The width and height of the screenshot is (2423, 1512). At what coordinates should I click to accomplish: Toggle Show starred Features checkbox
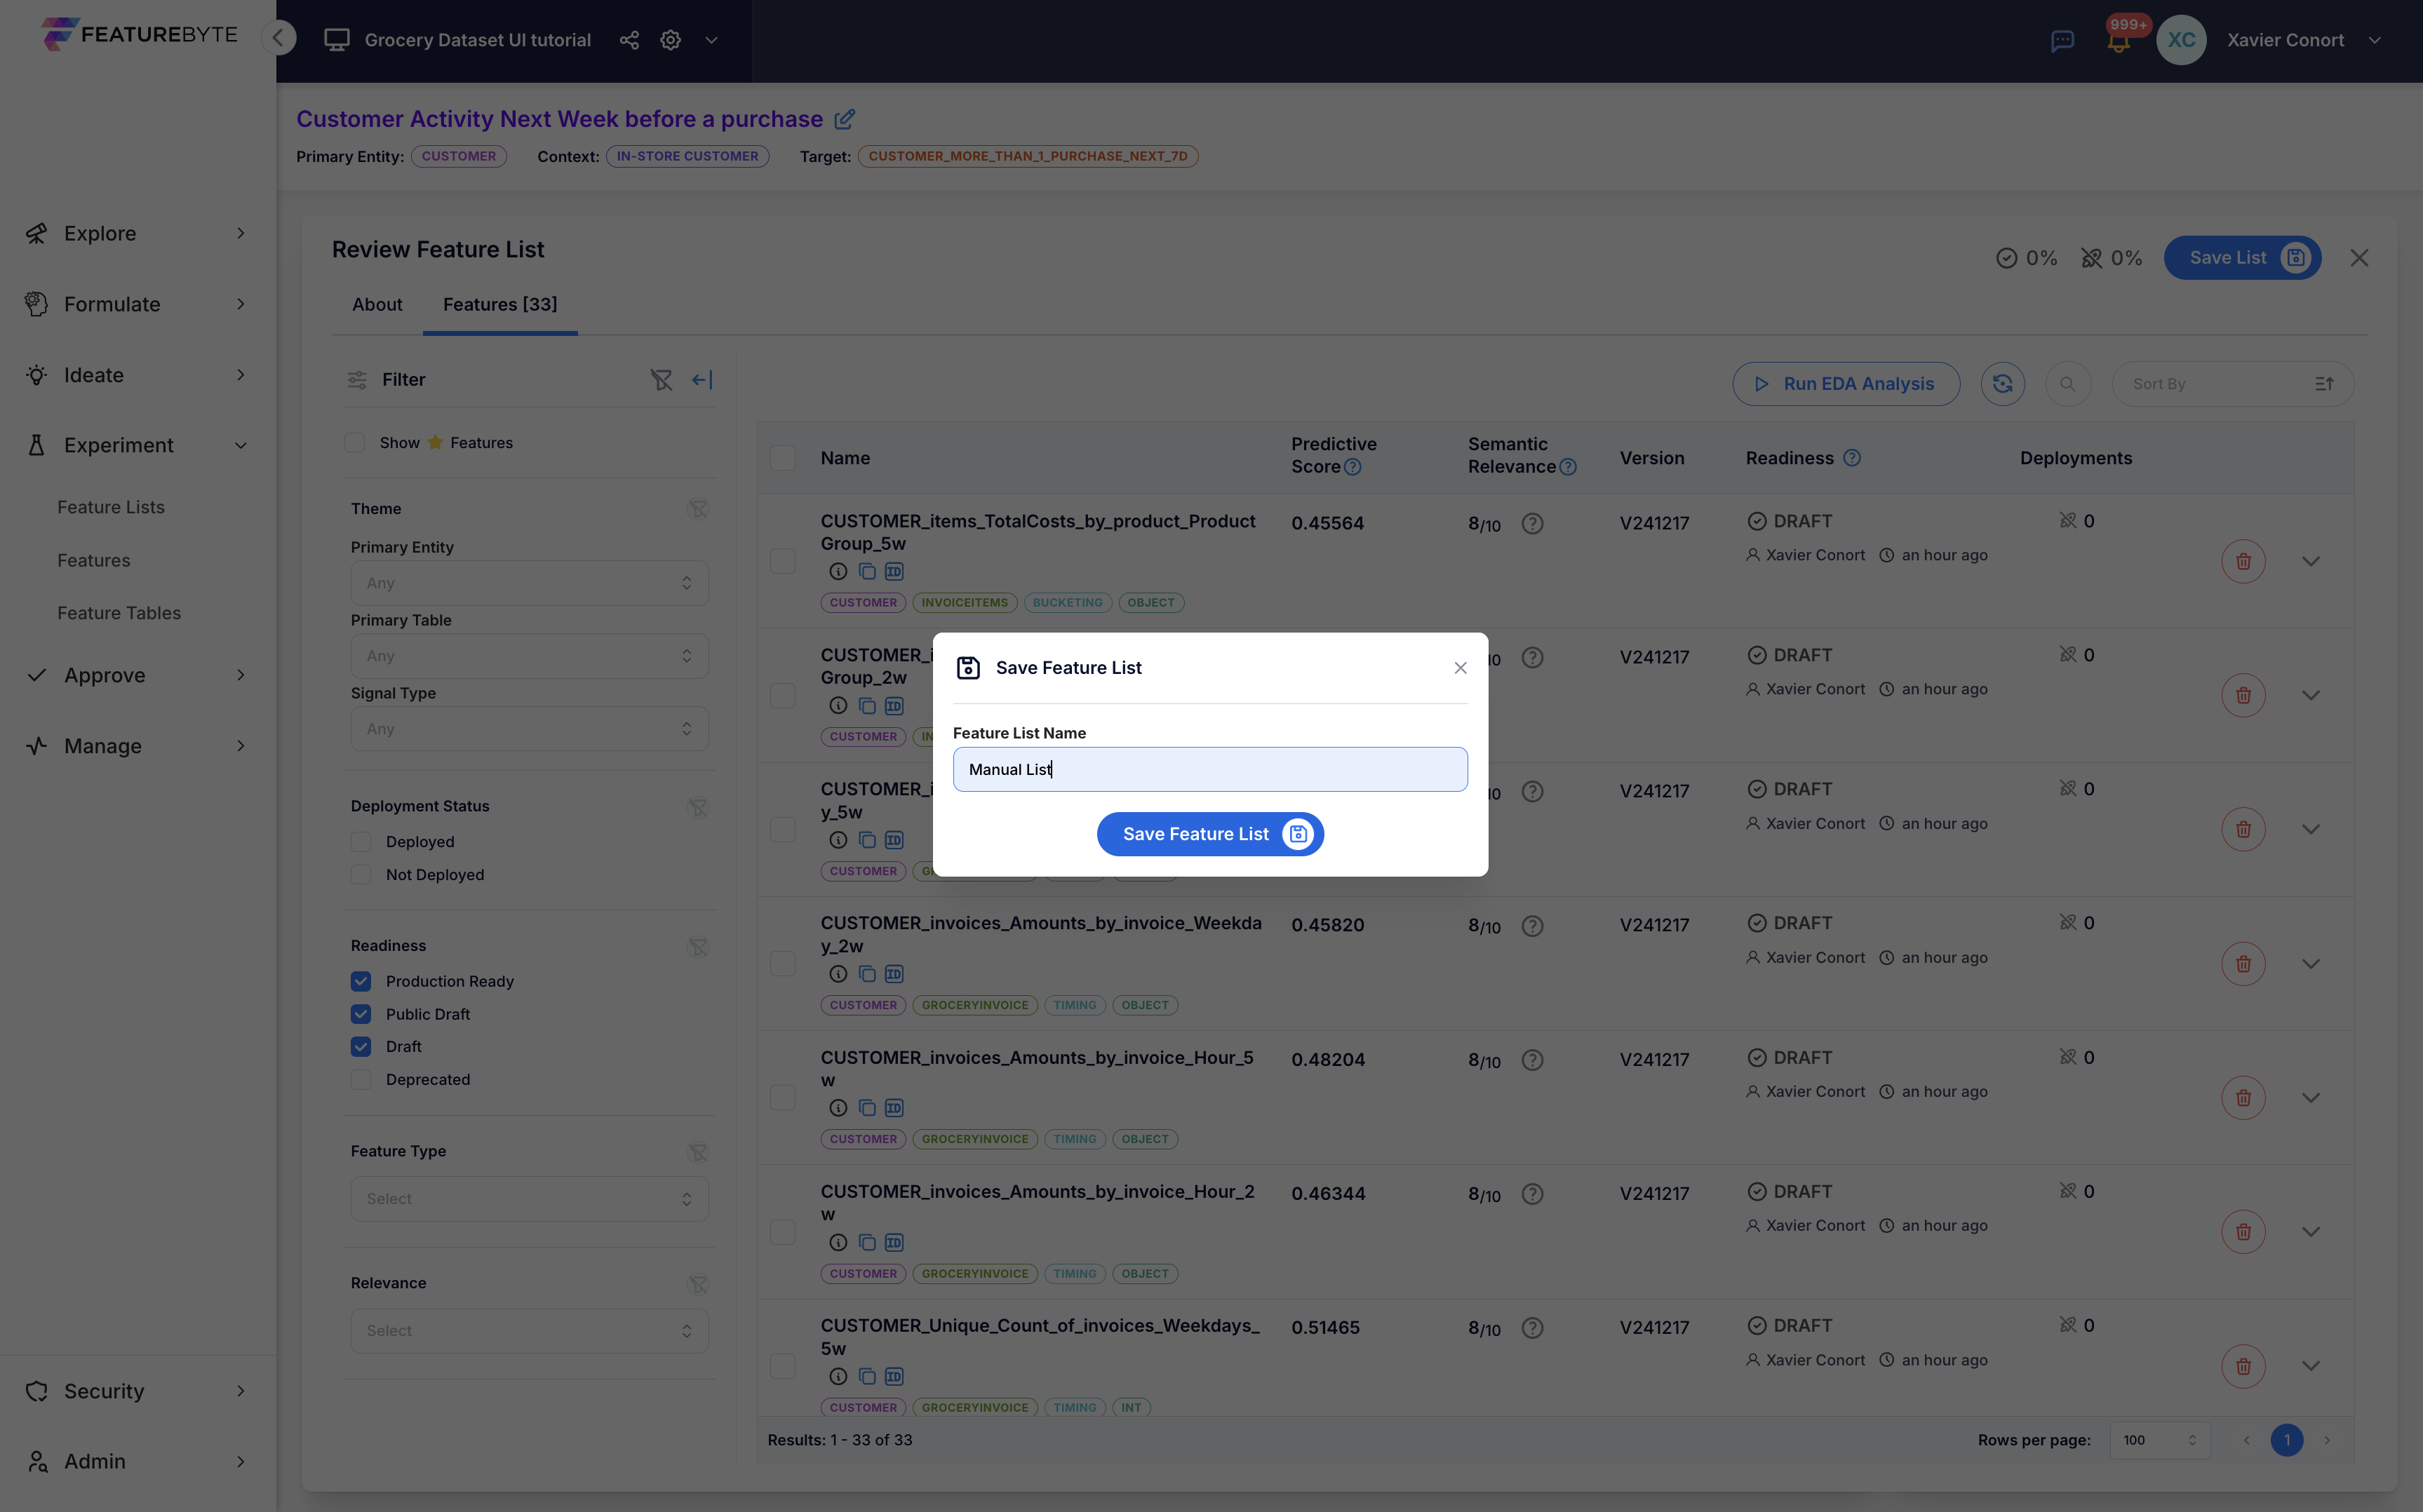(x=355, y=443)
